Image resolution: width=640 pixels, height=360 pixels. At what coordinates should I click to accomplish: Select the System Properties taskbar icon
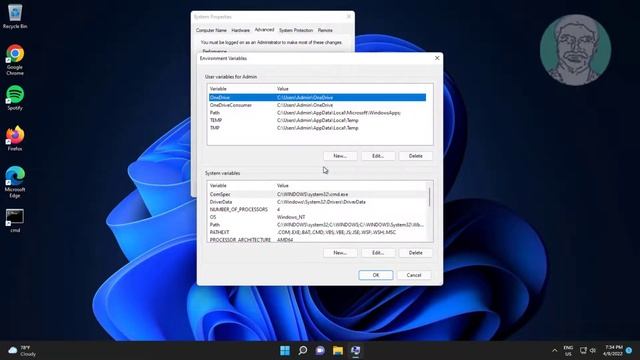[356, 350]
